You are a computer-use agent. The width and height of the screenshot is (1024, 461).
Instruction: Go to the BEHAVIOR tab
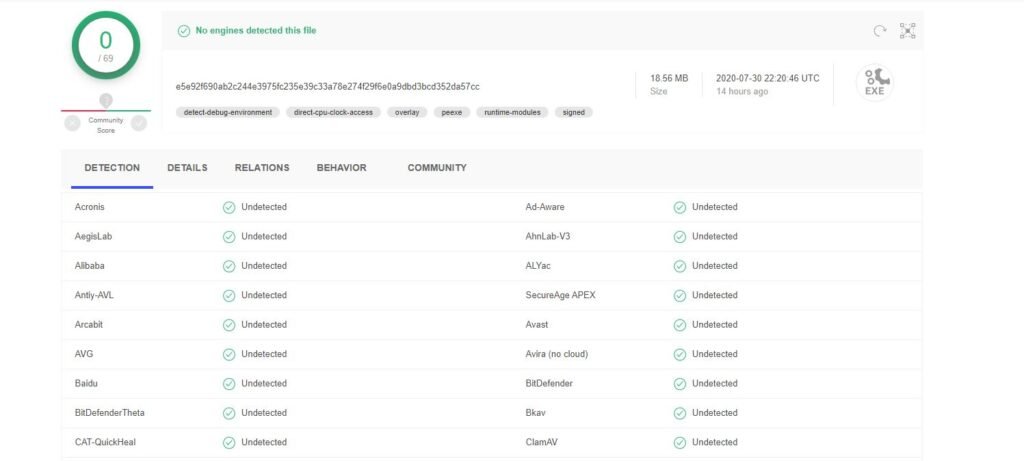[342, 168]
